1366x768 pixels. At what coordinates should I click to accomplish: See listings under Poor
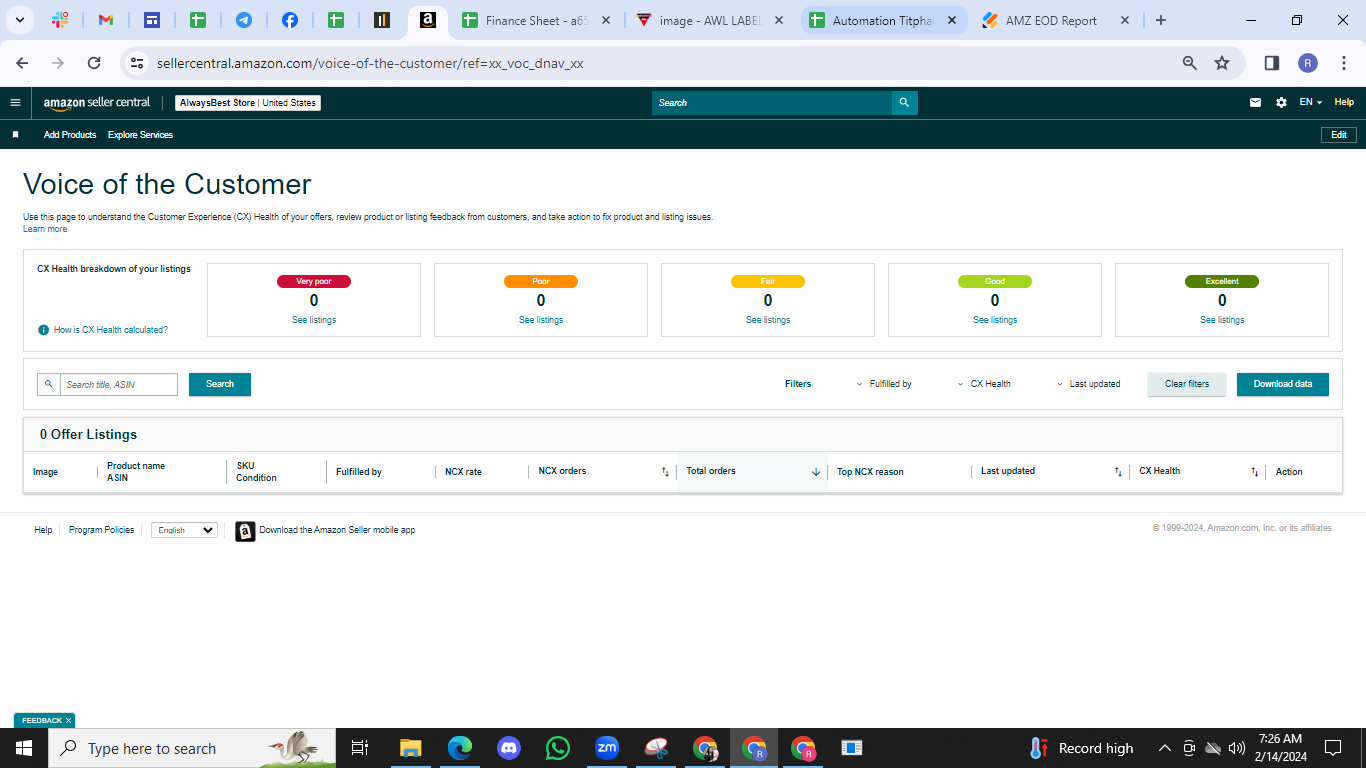point(541,320)
